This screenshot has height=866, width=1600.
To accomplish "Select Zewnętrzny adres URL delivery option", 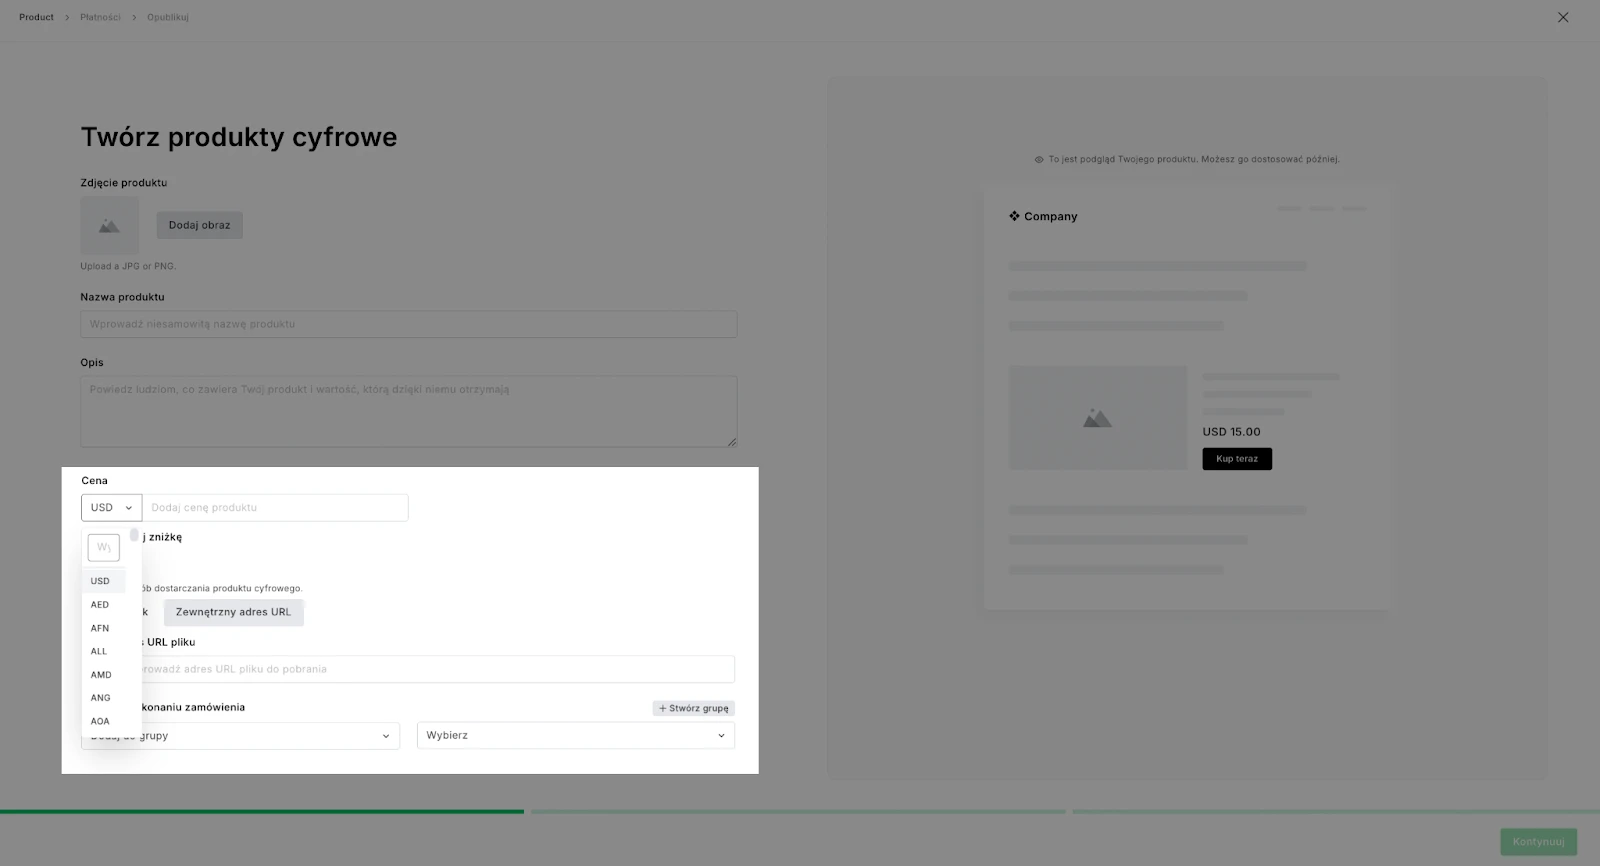I will [x=233, y=612].
